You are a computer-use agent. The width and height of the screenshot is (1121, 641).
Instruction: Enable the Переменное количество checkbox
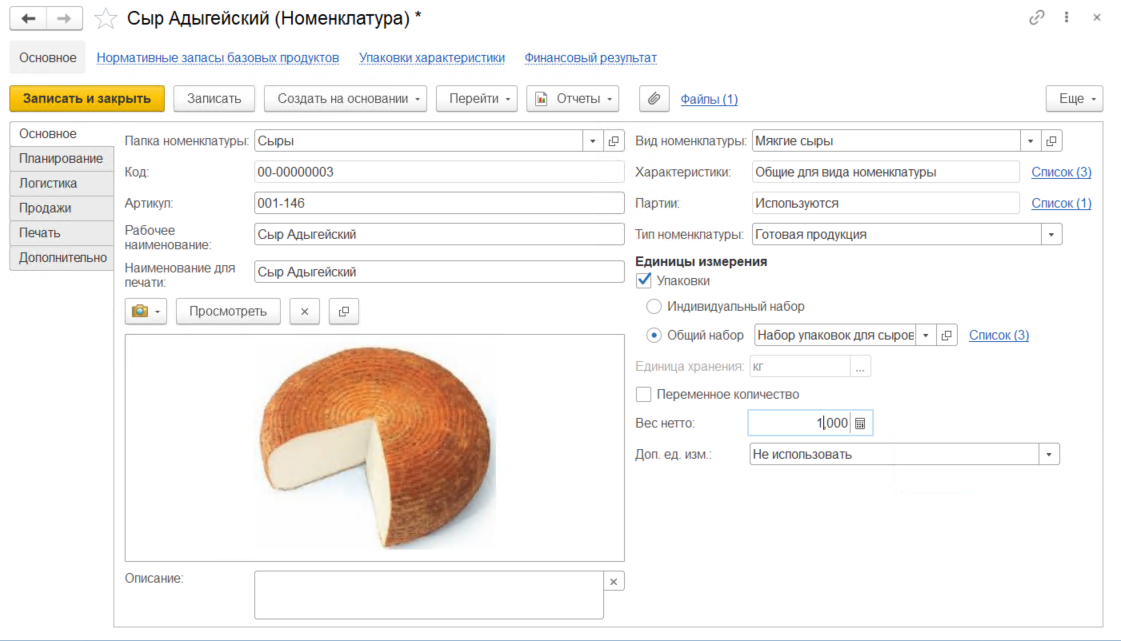644,394
